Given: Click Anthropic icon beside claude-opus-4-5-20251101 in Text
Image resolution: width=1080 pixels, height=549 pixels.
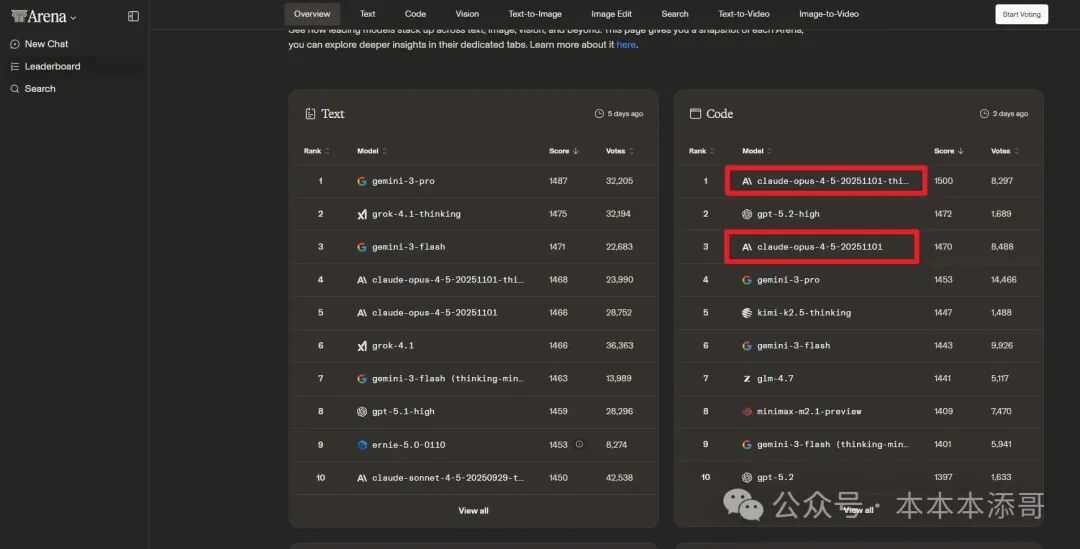Looking at the screenshot, I should (362, 313).
